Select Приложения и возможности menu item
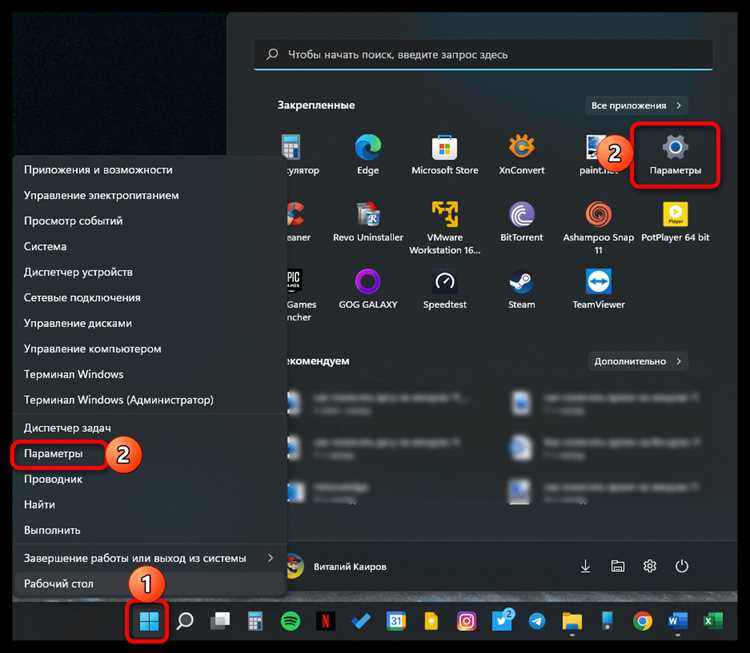750x653 pixels. click(149, 170)
